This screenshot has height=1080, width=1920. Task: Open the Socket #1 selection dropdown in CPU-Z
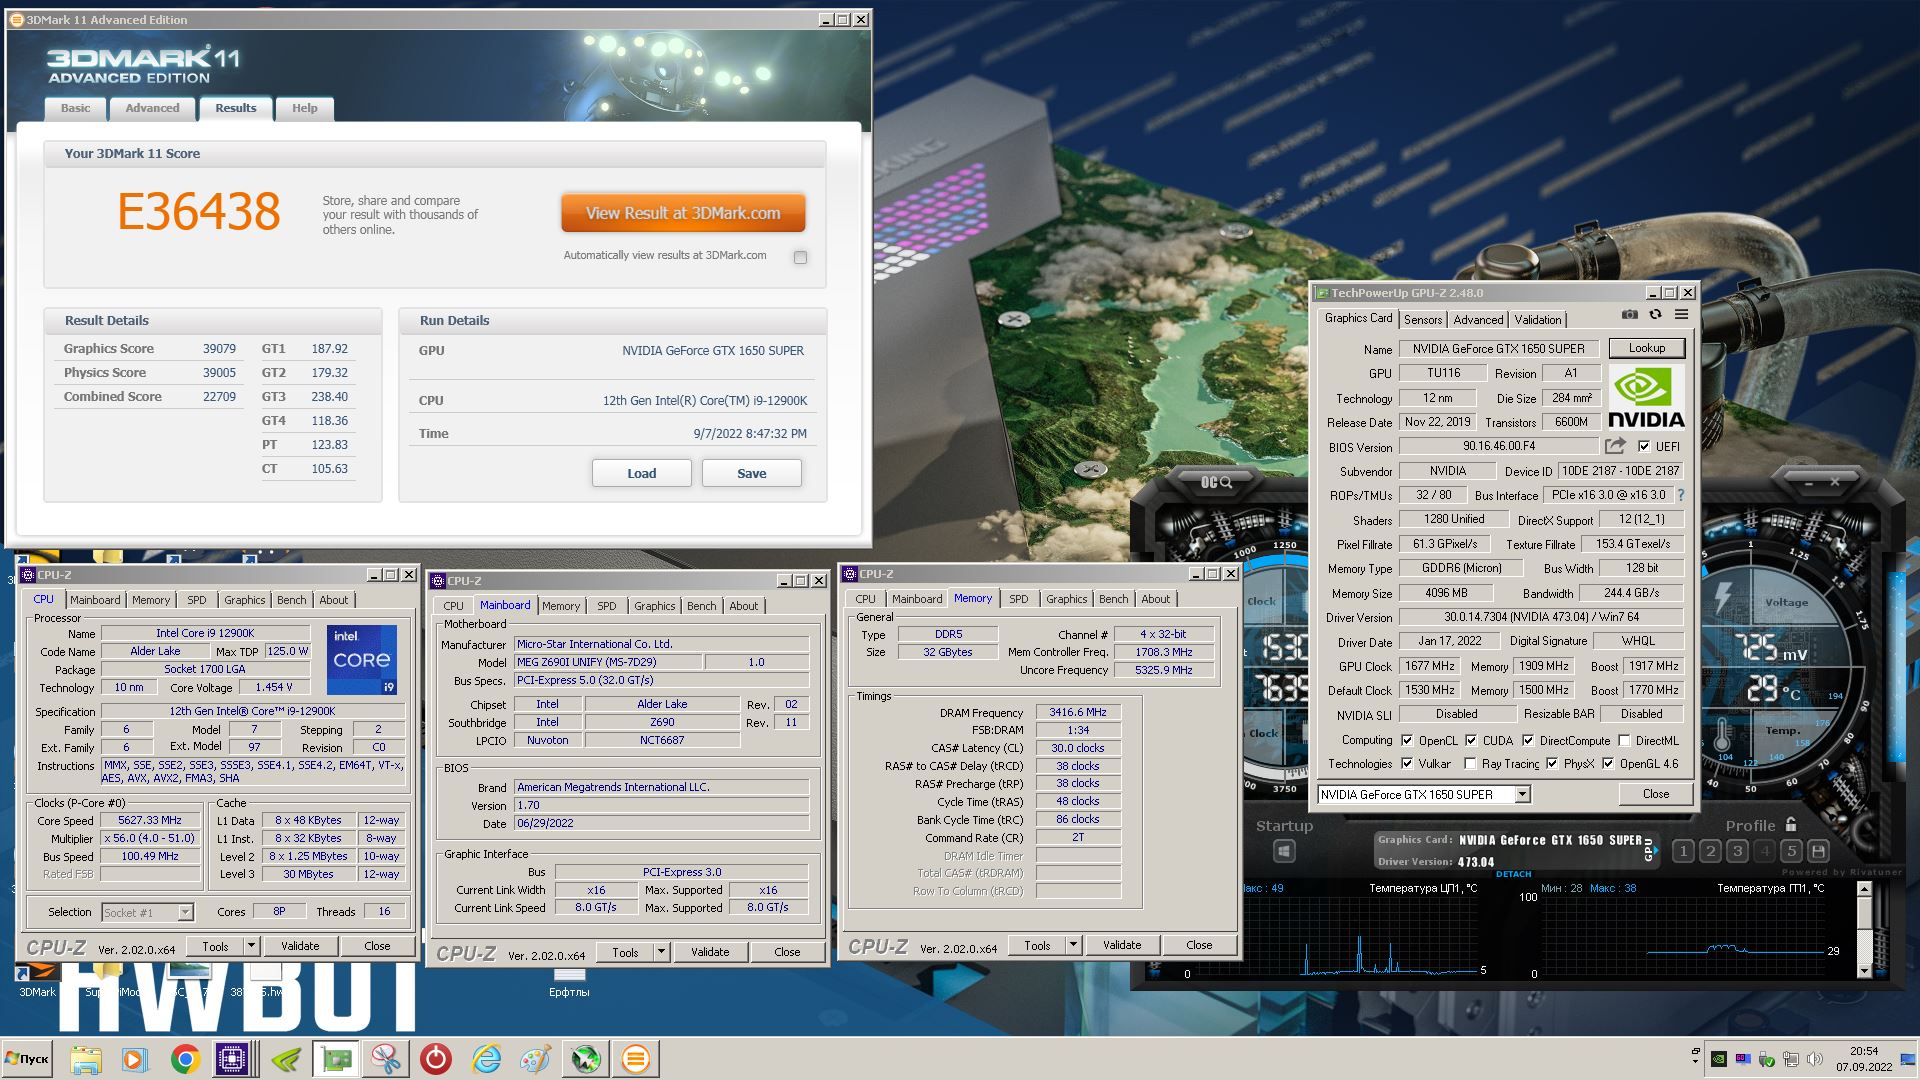coord(185,912)
